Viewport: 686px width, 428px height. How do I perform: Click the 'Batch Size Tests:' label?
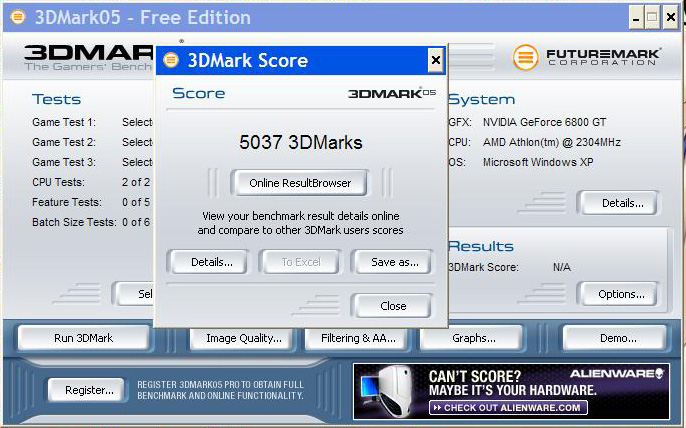coord(74,222)
